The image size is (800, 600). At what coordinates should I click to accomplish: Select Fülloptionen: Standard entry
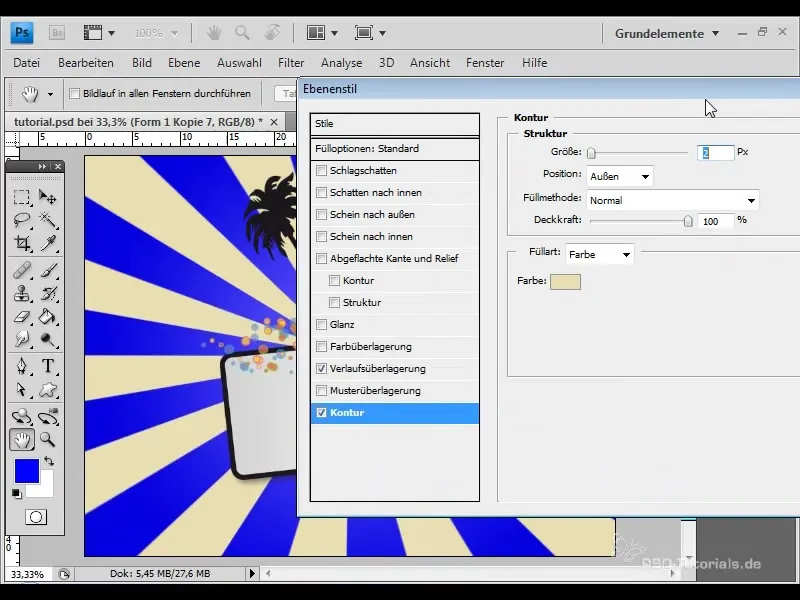[394, 148]
